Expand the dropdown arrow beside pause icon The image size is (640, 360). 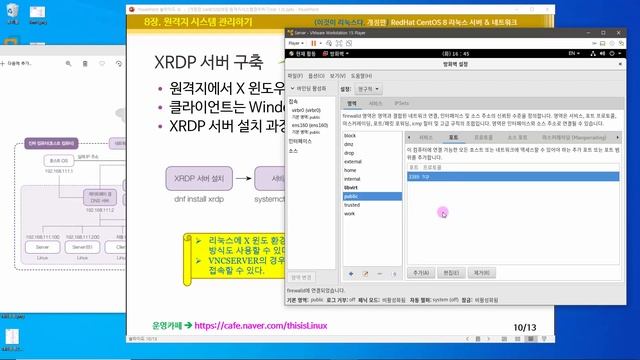pyautogui.click(x=320, y=43)
